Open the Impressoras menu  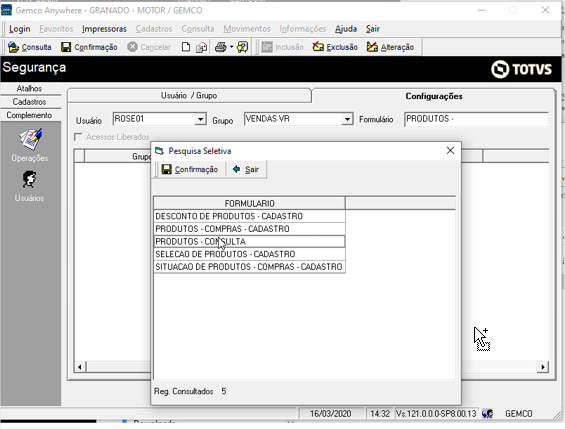tap(104, 29)
